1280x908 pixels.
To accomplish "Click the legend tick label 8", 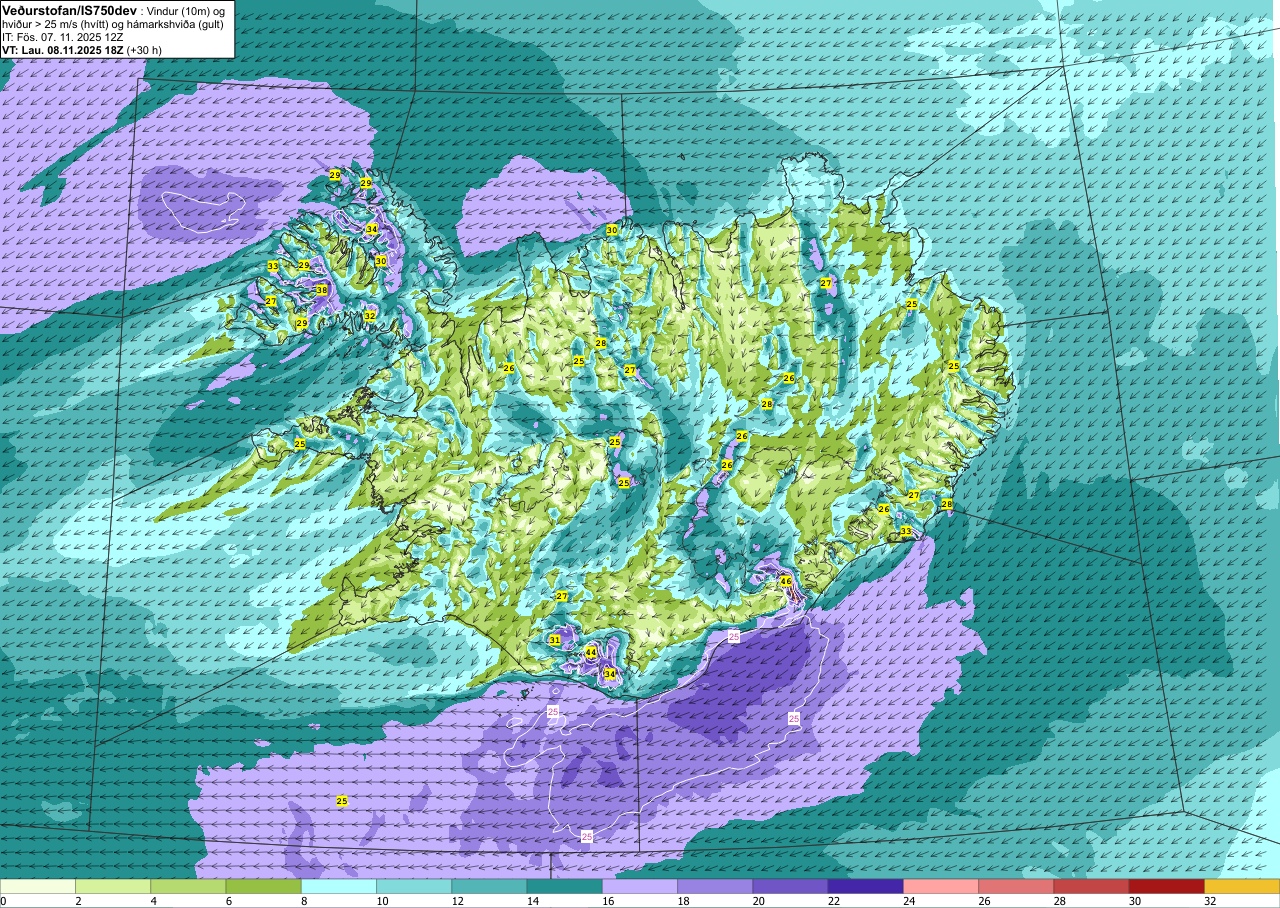I will tap(304, 901).
